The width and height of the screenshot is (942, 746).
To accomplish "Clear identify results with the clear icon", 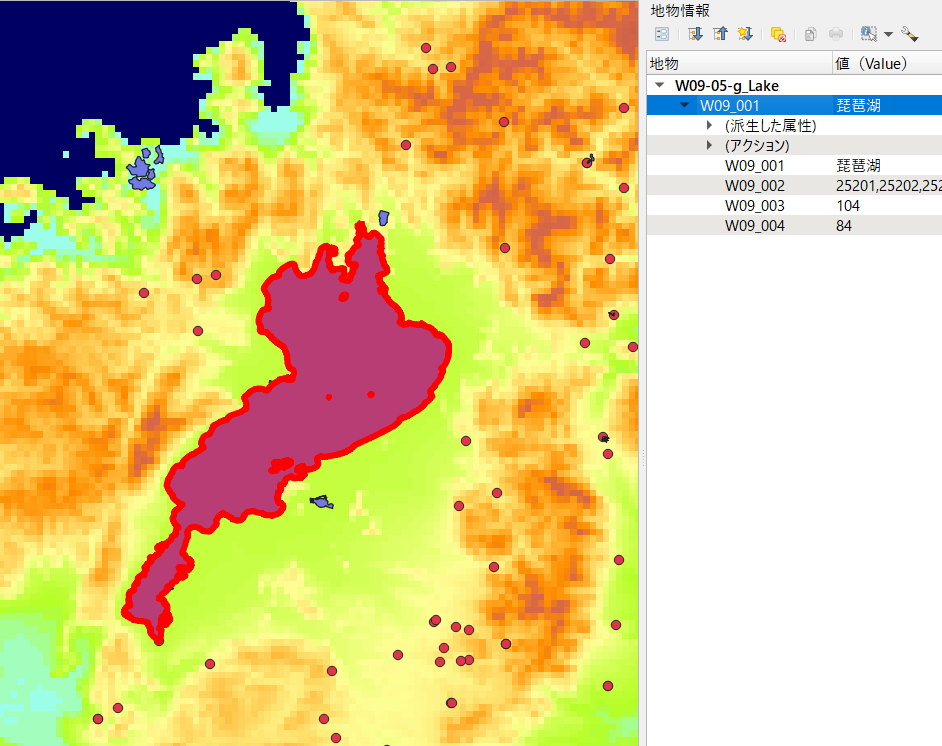I will tap(777, 33).
